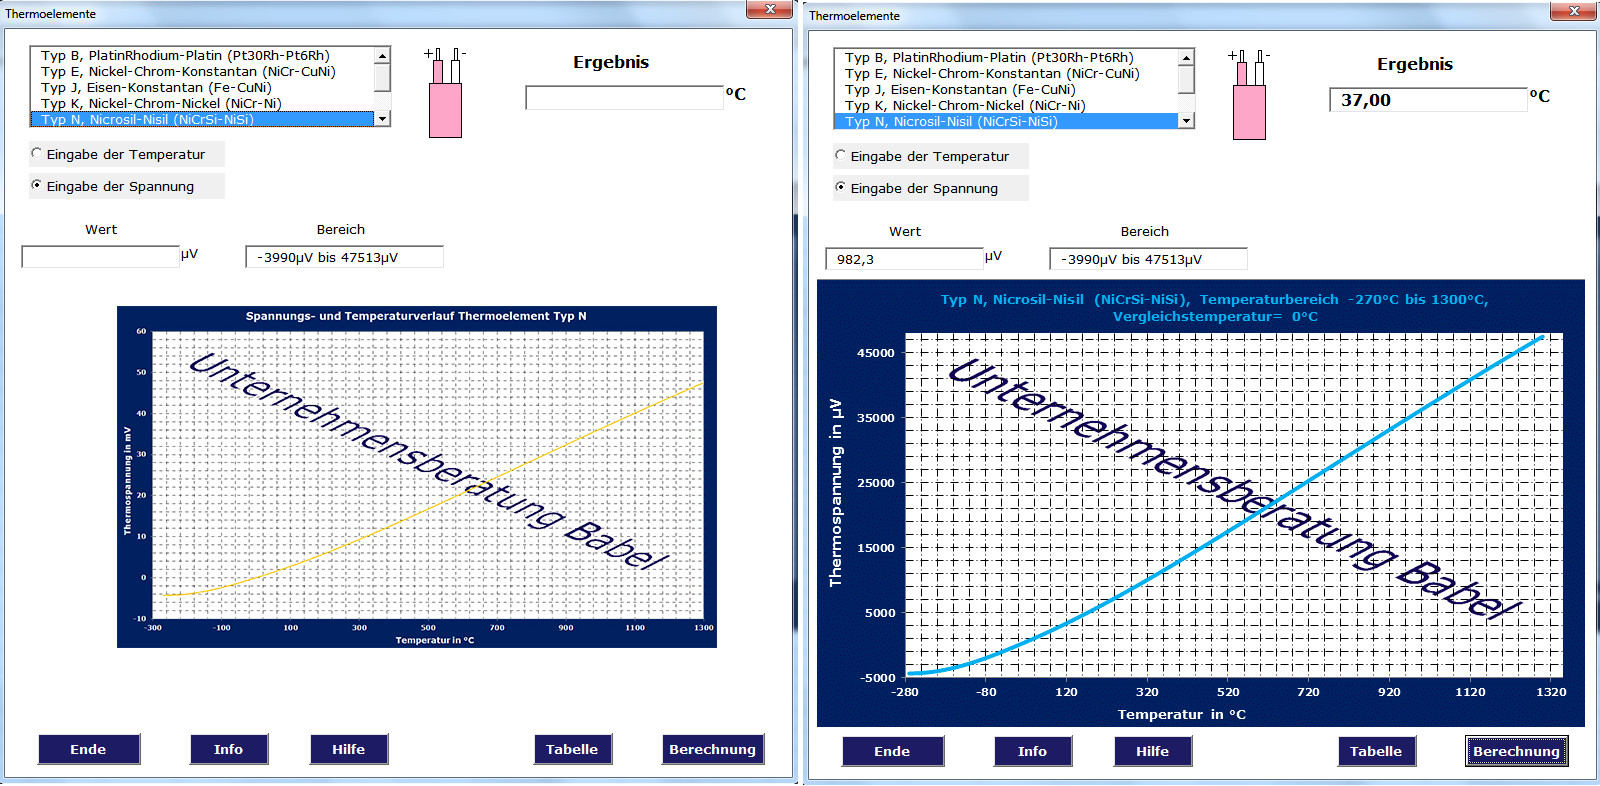Choose Typ N Nicrosil-Nisil in right window
Viewport: 1600px width, 786px height.
click(x=1006, y=121)
